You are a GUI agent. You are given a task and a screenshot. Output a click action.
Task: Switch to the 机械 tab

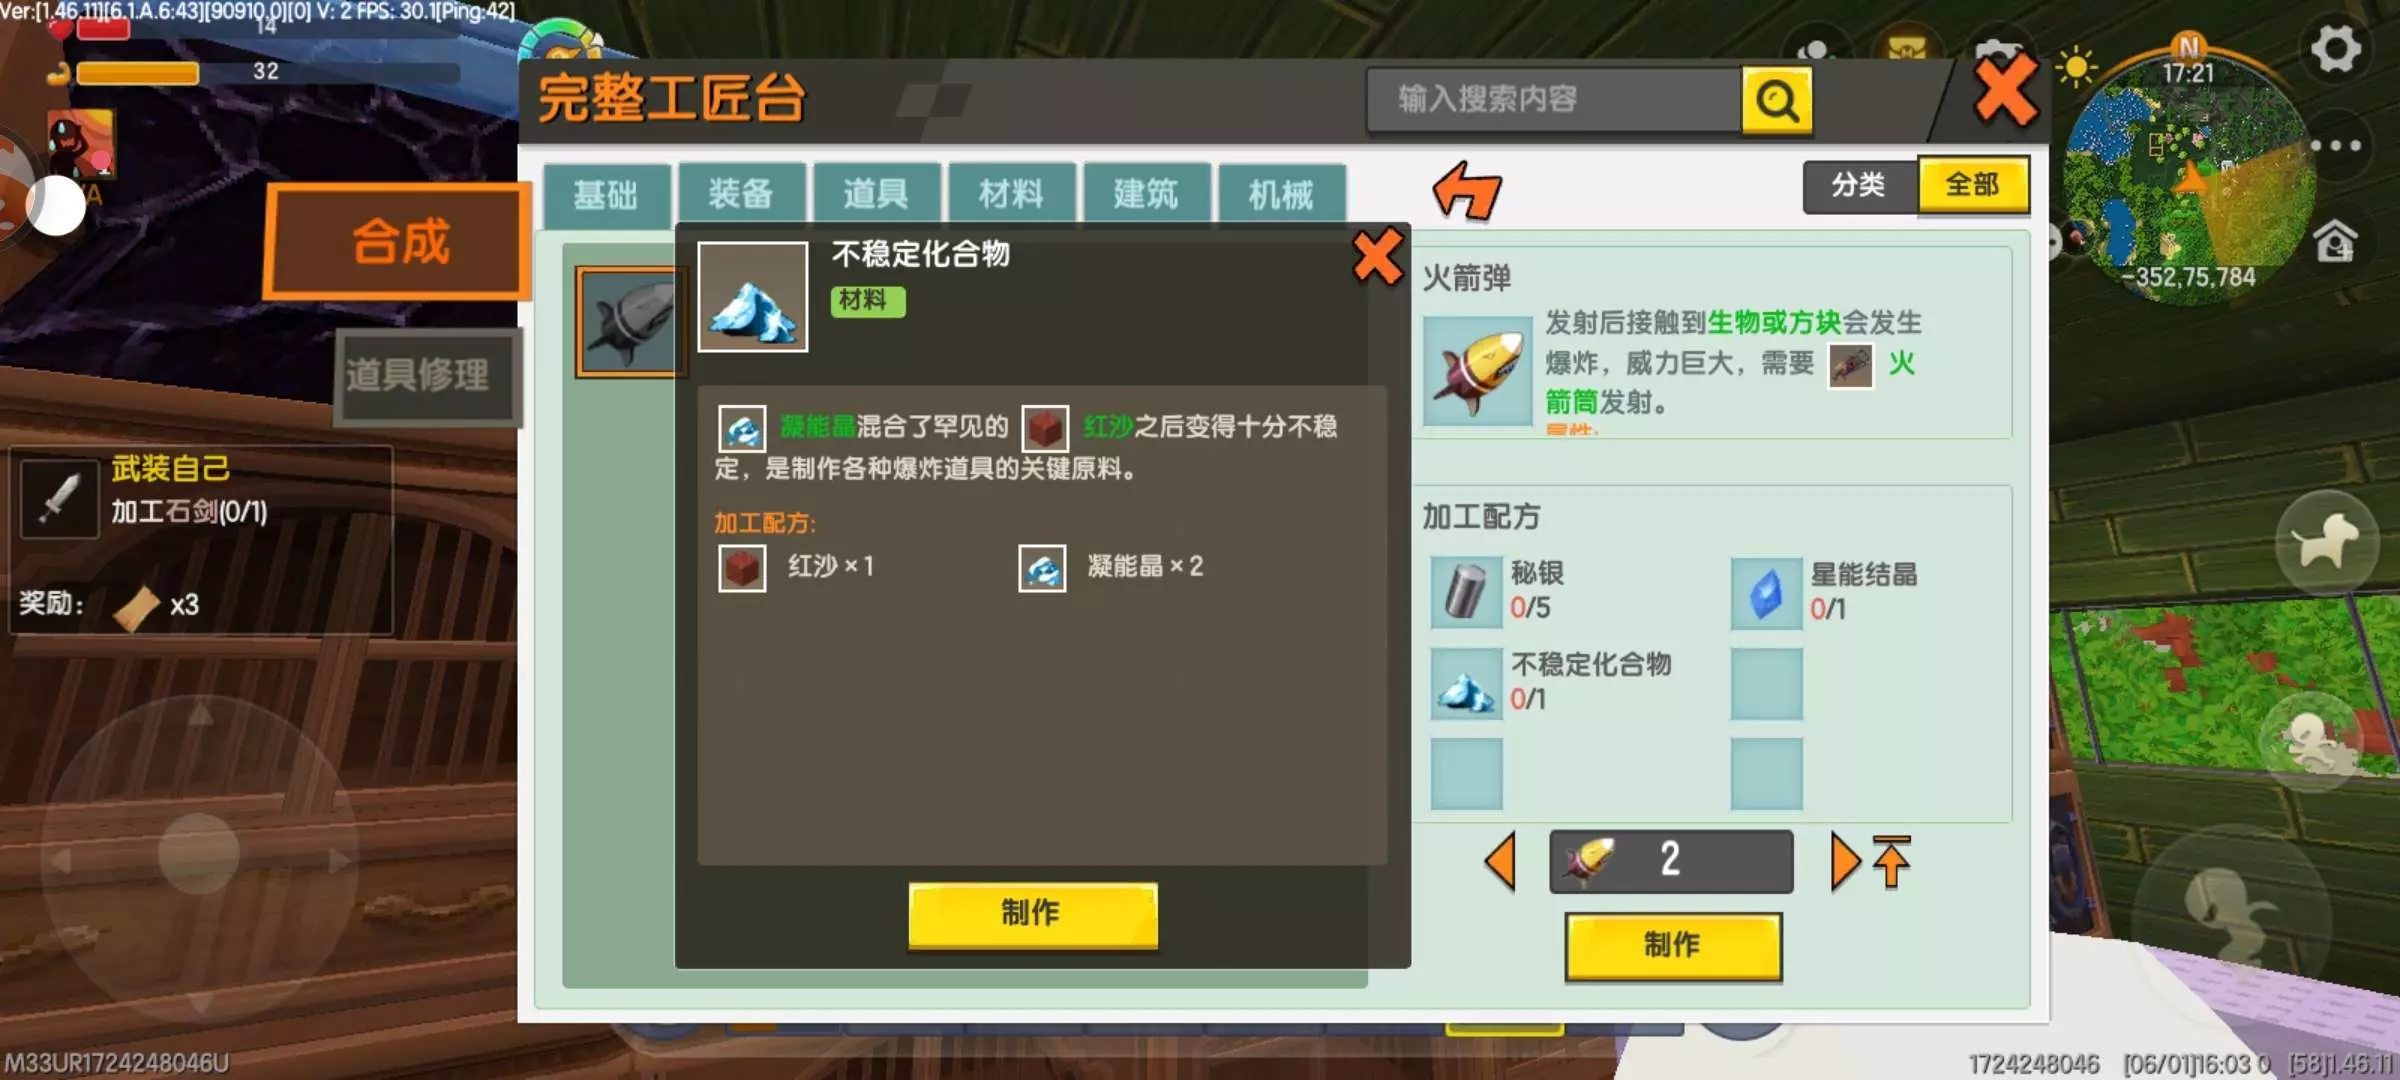[1281, 194]
